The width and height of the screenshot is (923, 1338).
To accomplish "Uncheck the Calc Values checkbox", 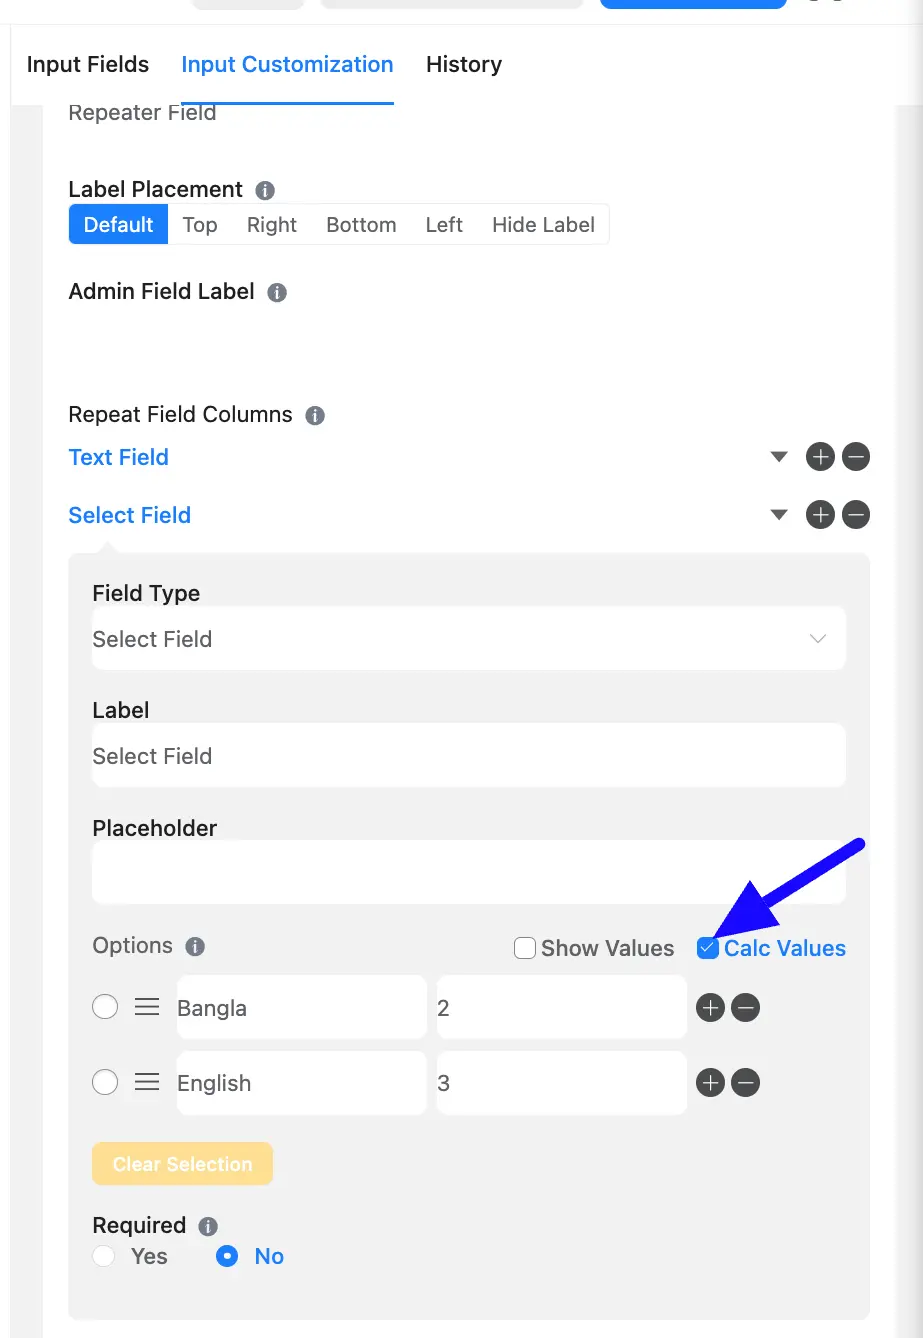I will (708, 948).
